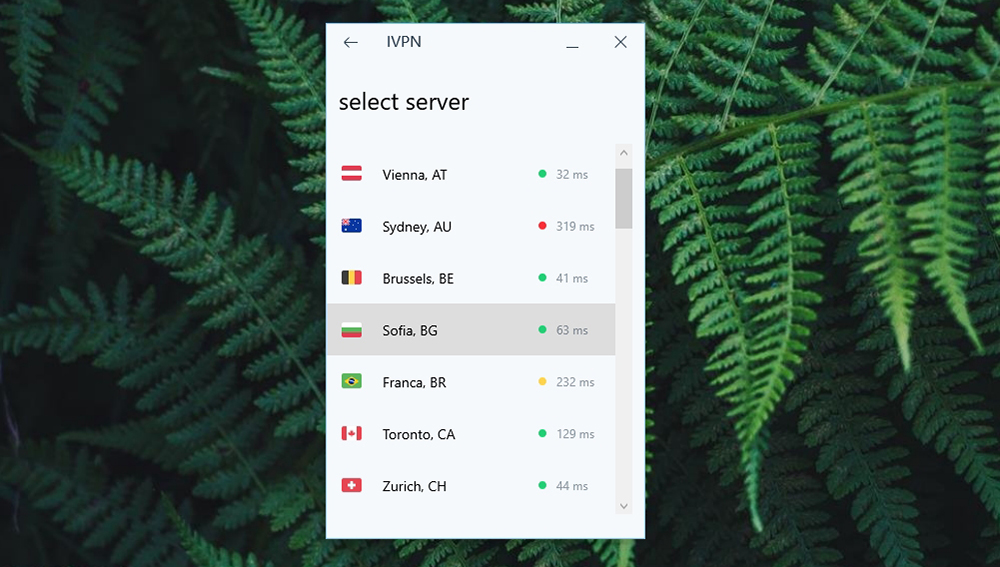Click the Belgium flag icon
This screenshot has height=567, width=1000.
(x=351, y=277)
